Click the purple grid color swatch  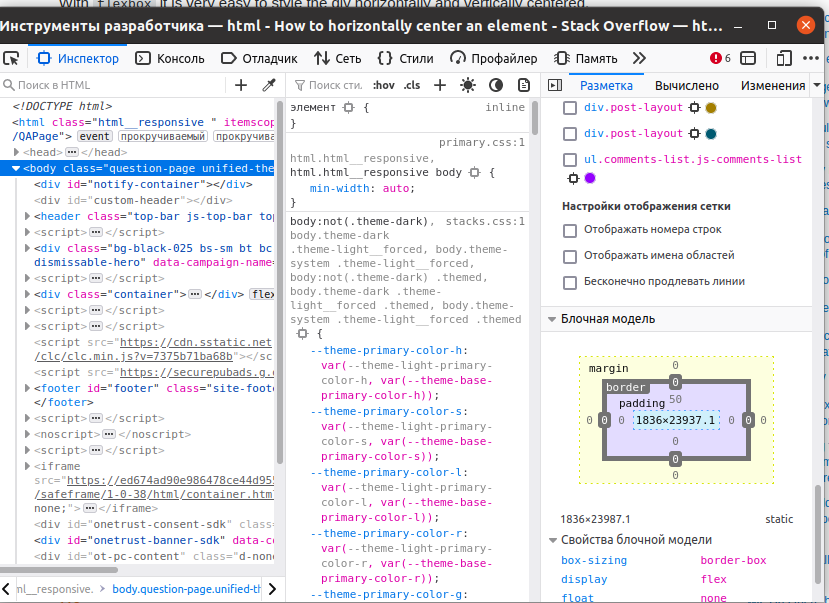[590, 179]
